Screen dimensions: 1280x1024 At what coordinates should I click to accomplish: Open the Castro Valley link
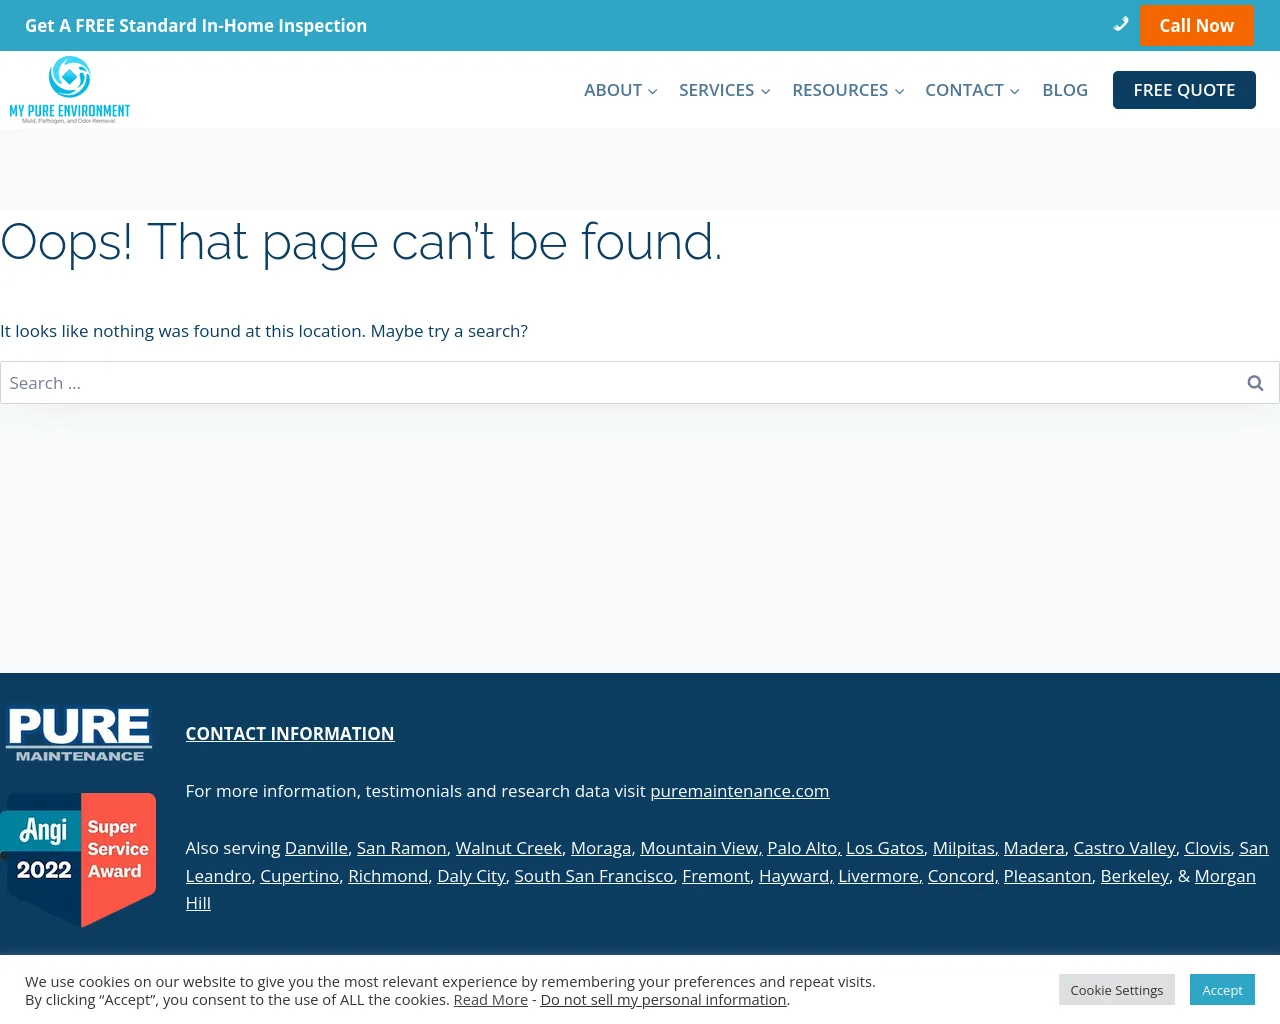click(x=1125, y=848)
